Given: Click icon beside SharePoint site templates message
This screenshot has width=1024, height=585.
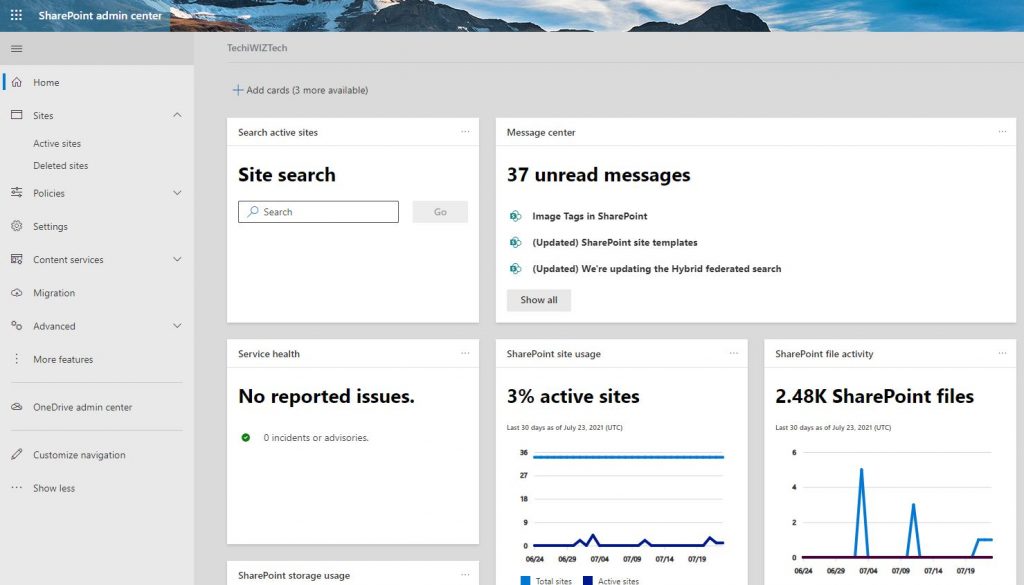Looking at the screenshot, I should pyautogui.click(x=515, y=242).
